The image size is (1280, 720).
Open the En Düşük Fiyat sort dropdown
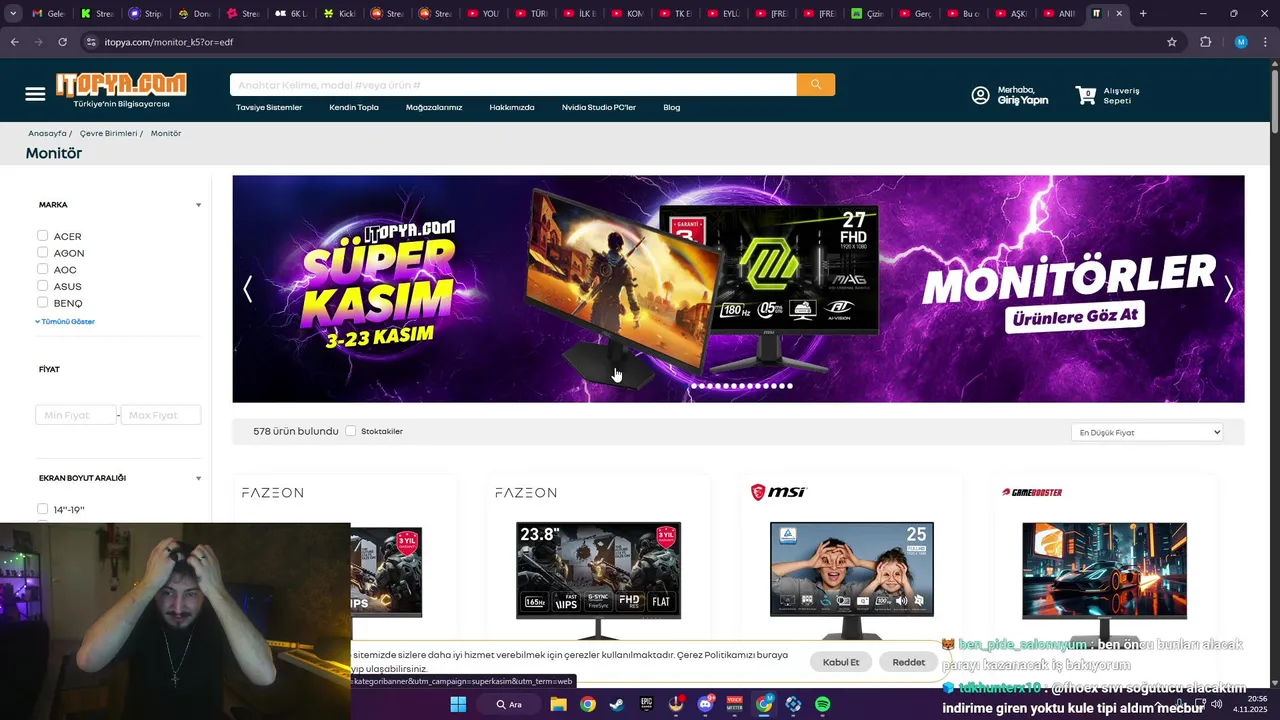pos(1147,432)
